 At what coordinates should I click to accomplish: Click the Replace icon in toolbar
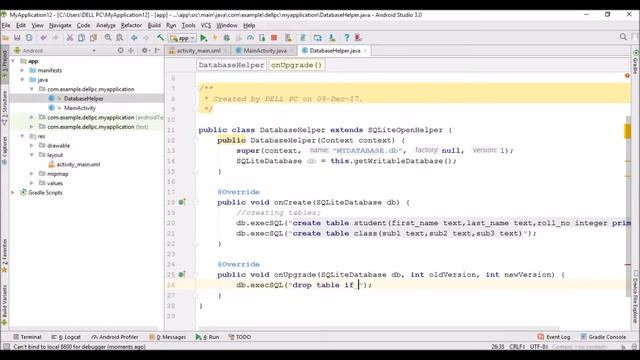[120, 38]
